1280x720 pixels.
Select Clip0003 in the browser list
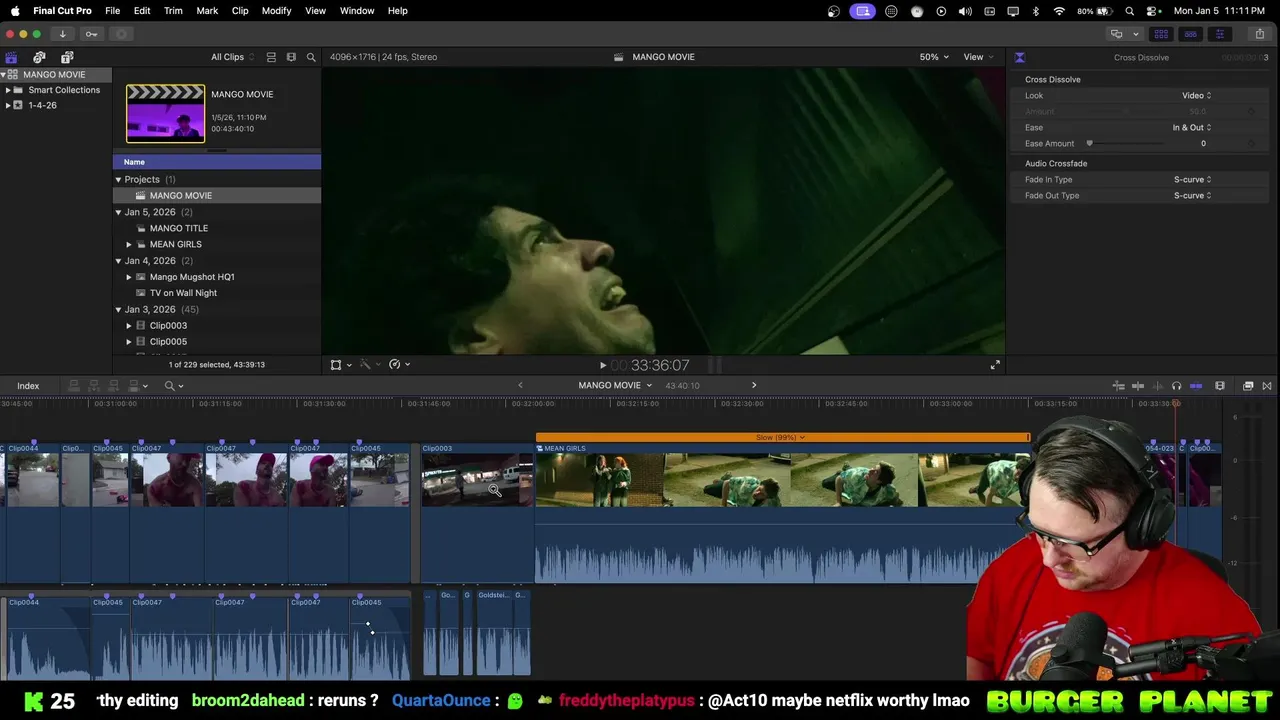click(x=217, y=326)
